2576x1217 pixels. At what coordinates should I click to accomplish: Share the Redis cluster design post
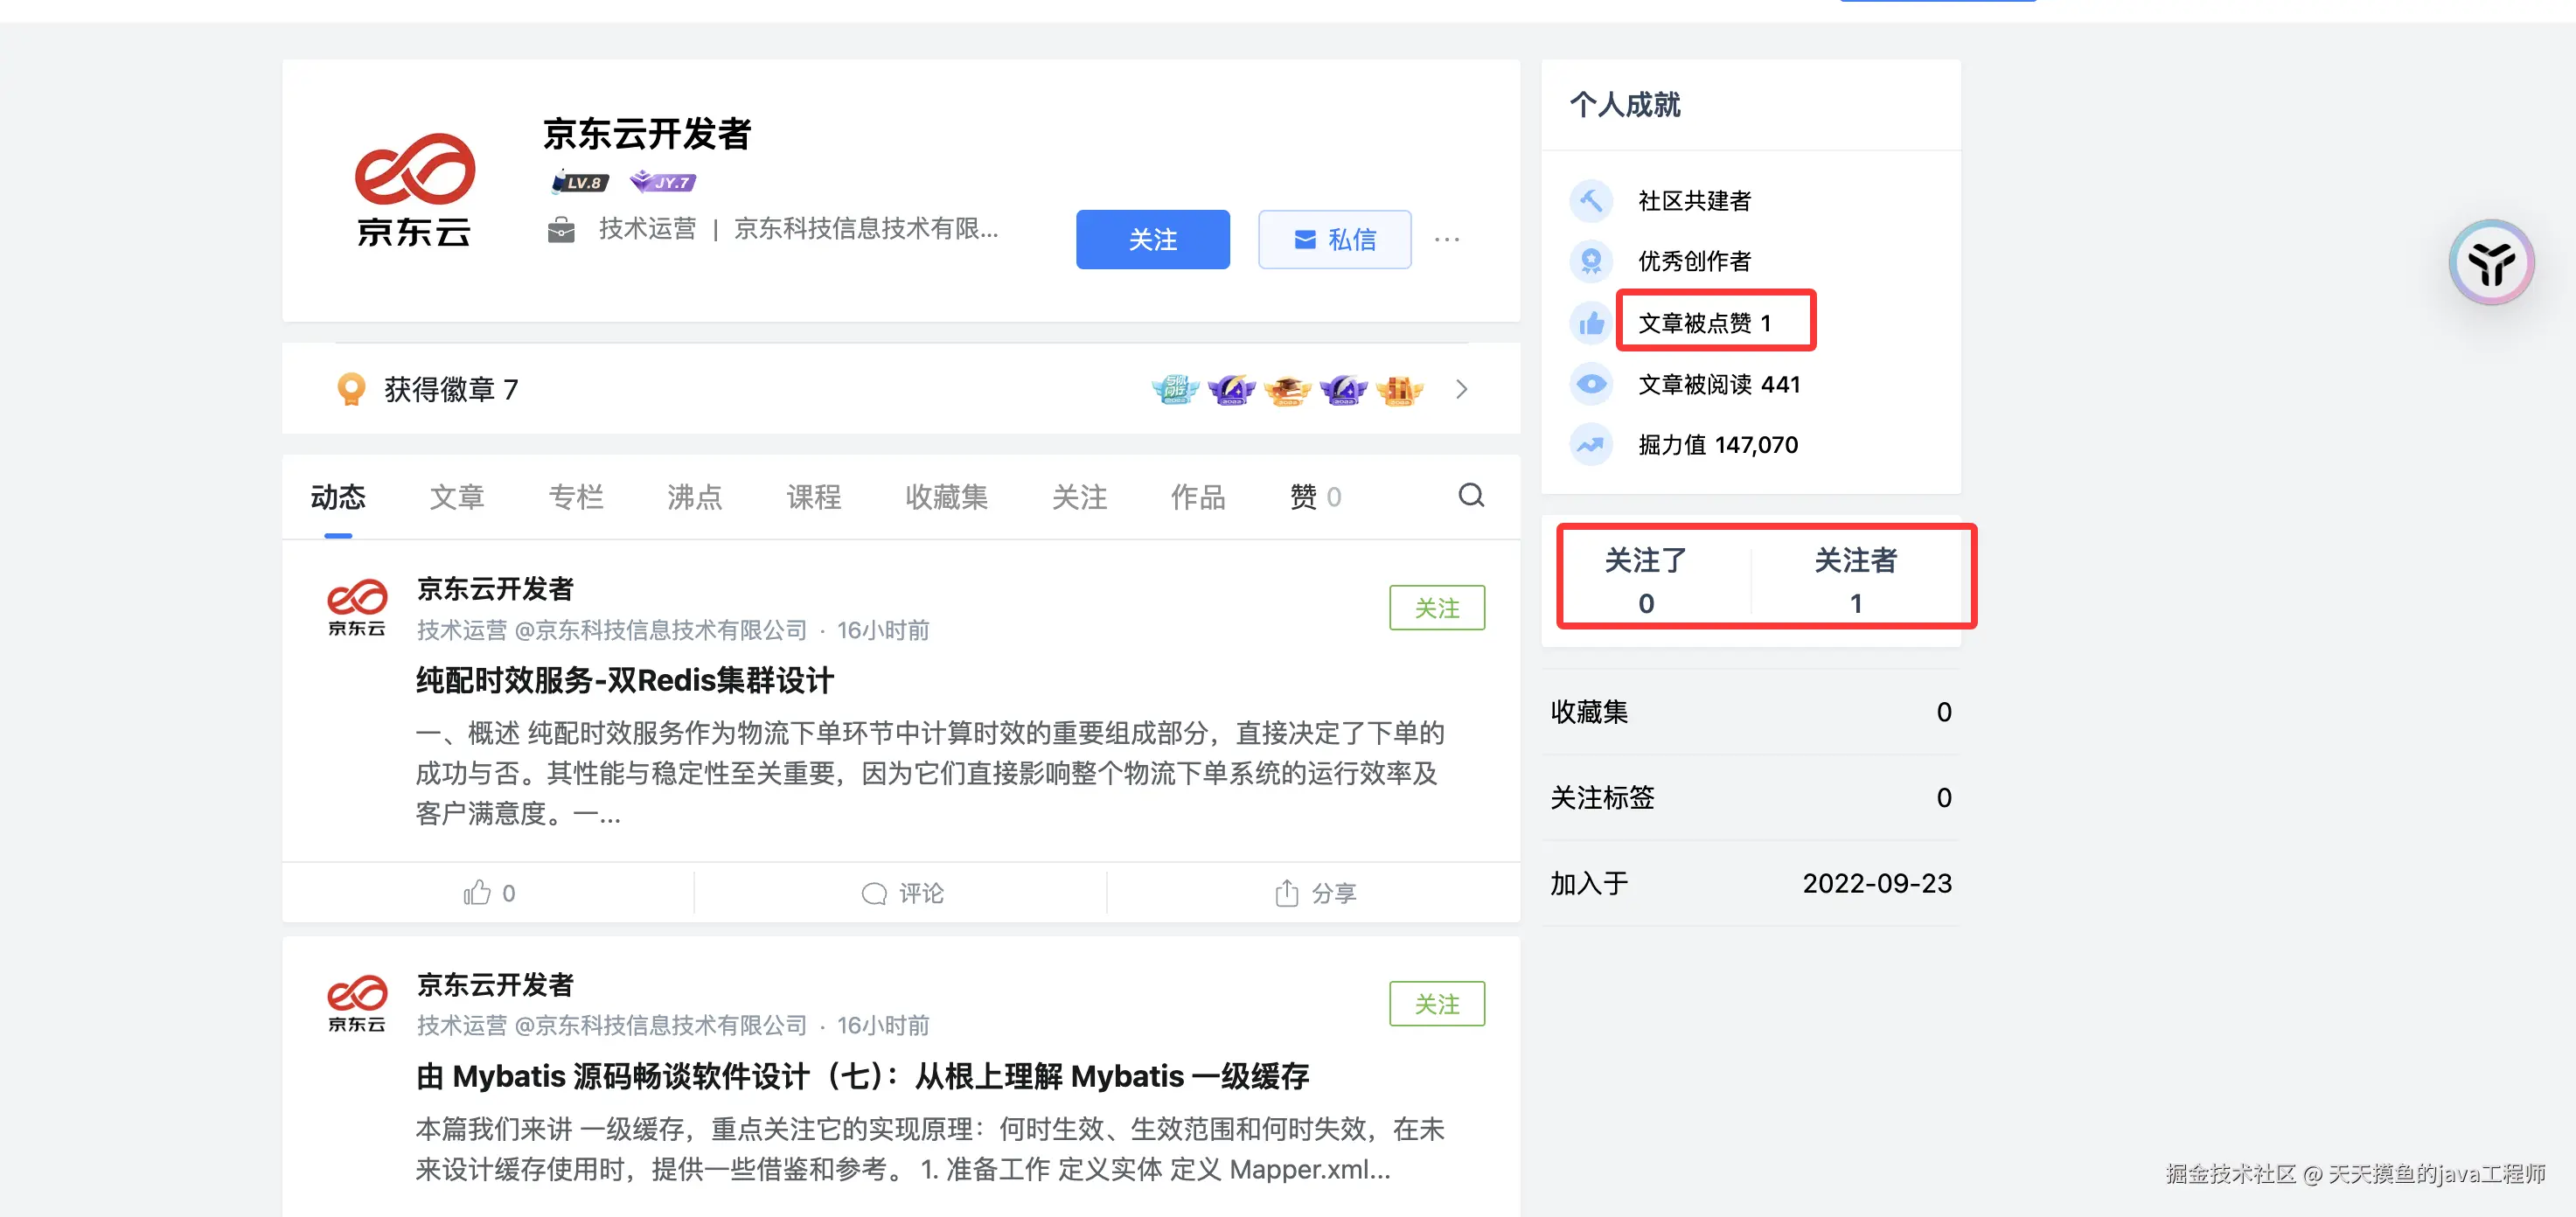(1315, 893)
